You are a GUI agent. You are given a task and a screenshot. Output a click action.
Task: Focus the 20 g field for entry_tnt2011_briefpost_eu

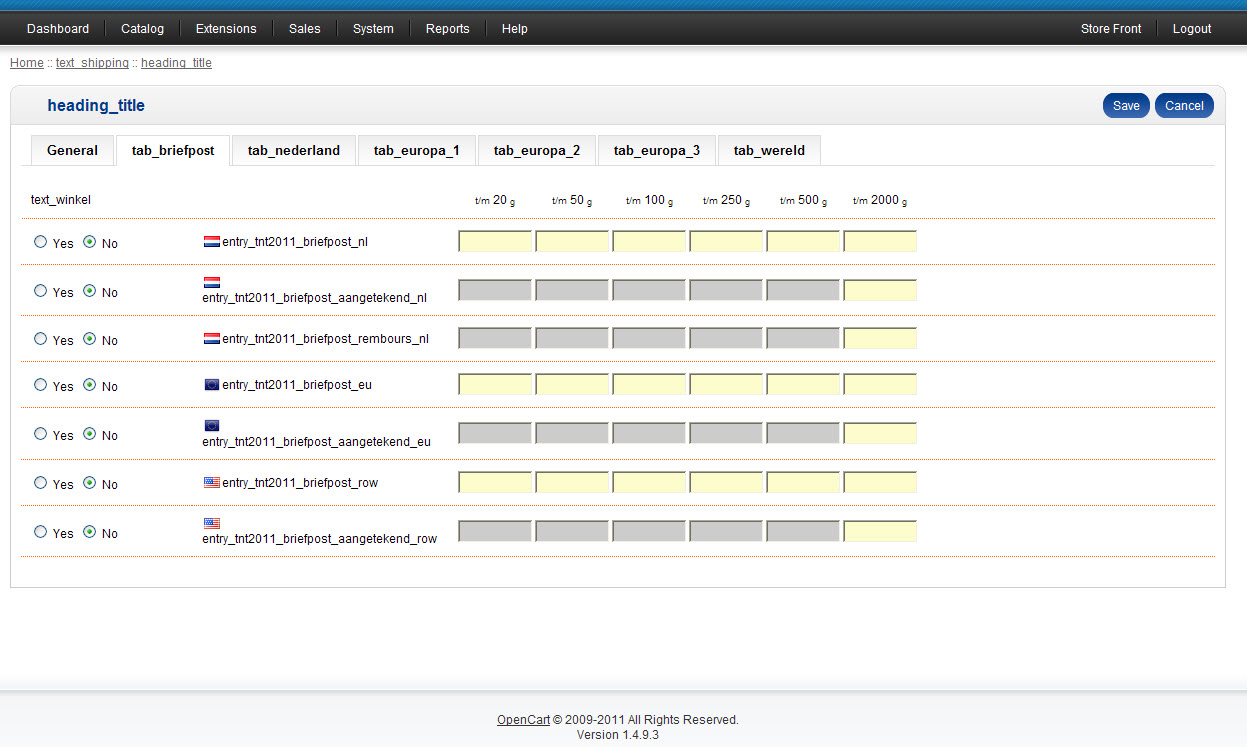(x=495, y=384)
